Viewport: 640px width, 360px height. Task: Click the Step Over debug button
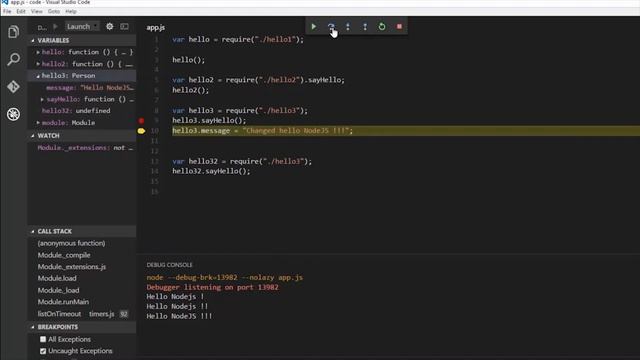tap(331, 27)
